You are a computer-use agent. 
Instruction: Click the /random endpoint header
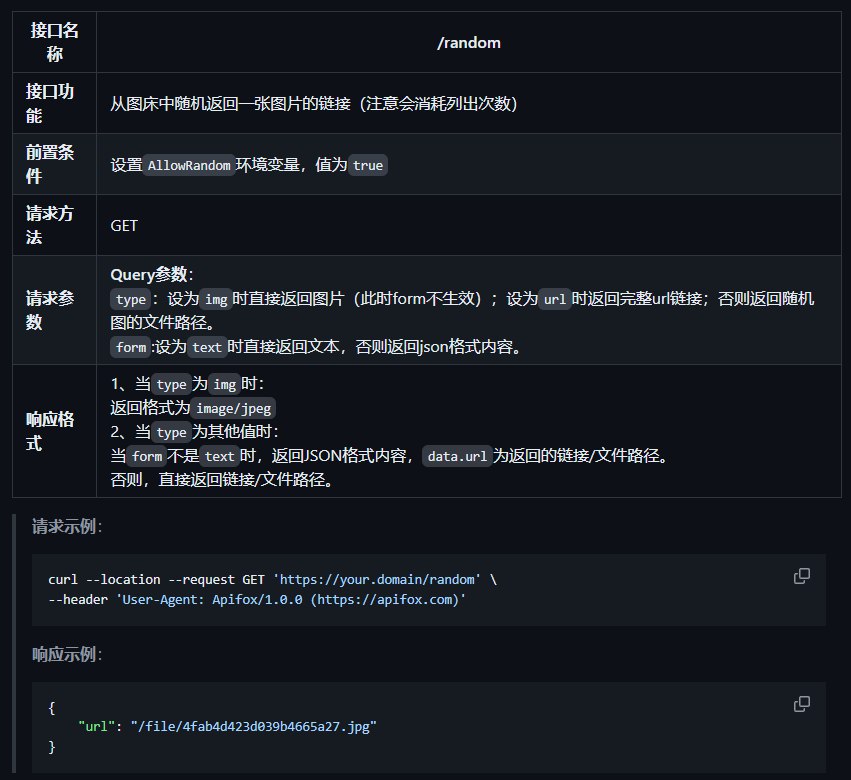pos(469,43)
